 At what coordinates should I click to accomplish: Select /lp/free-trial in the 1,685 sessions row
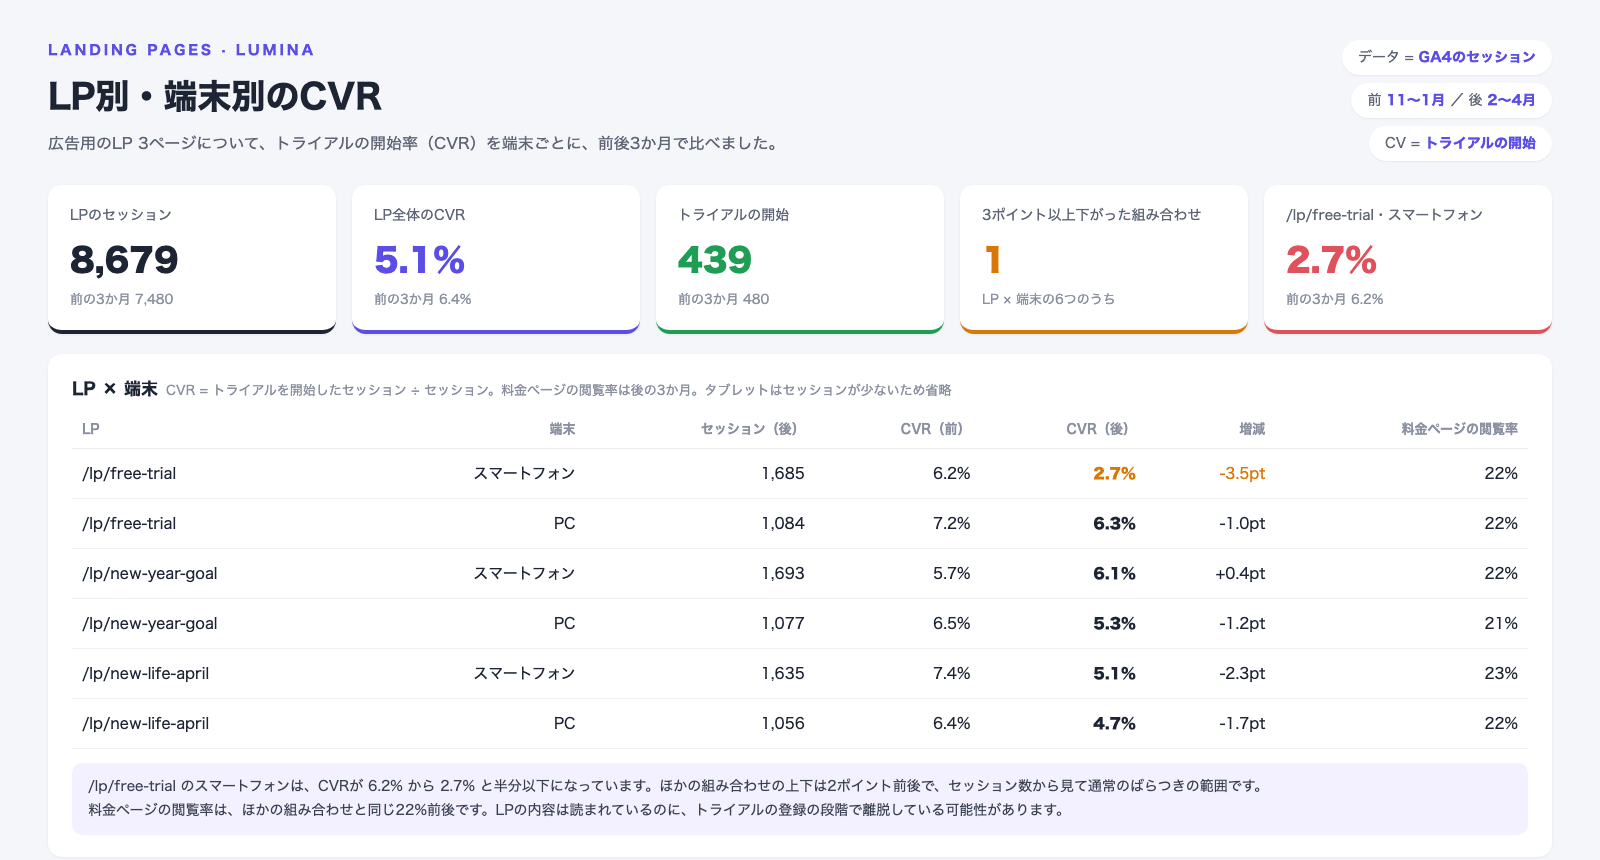point(129,474)
